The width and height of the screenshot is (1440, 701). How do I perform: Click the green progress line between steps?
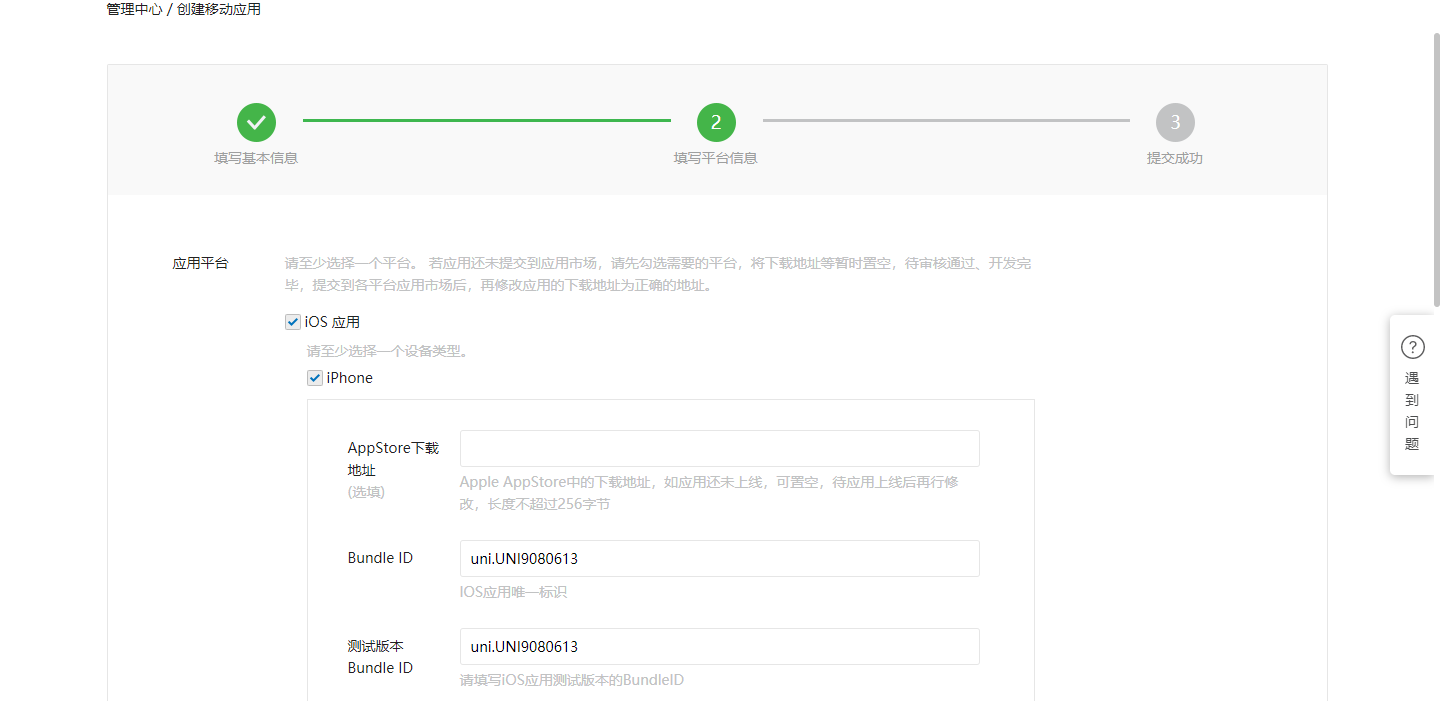tap(486, 121)
